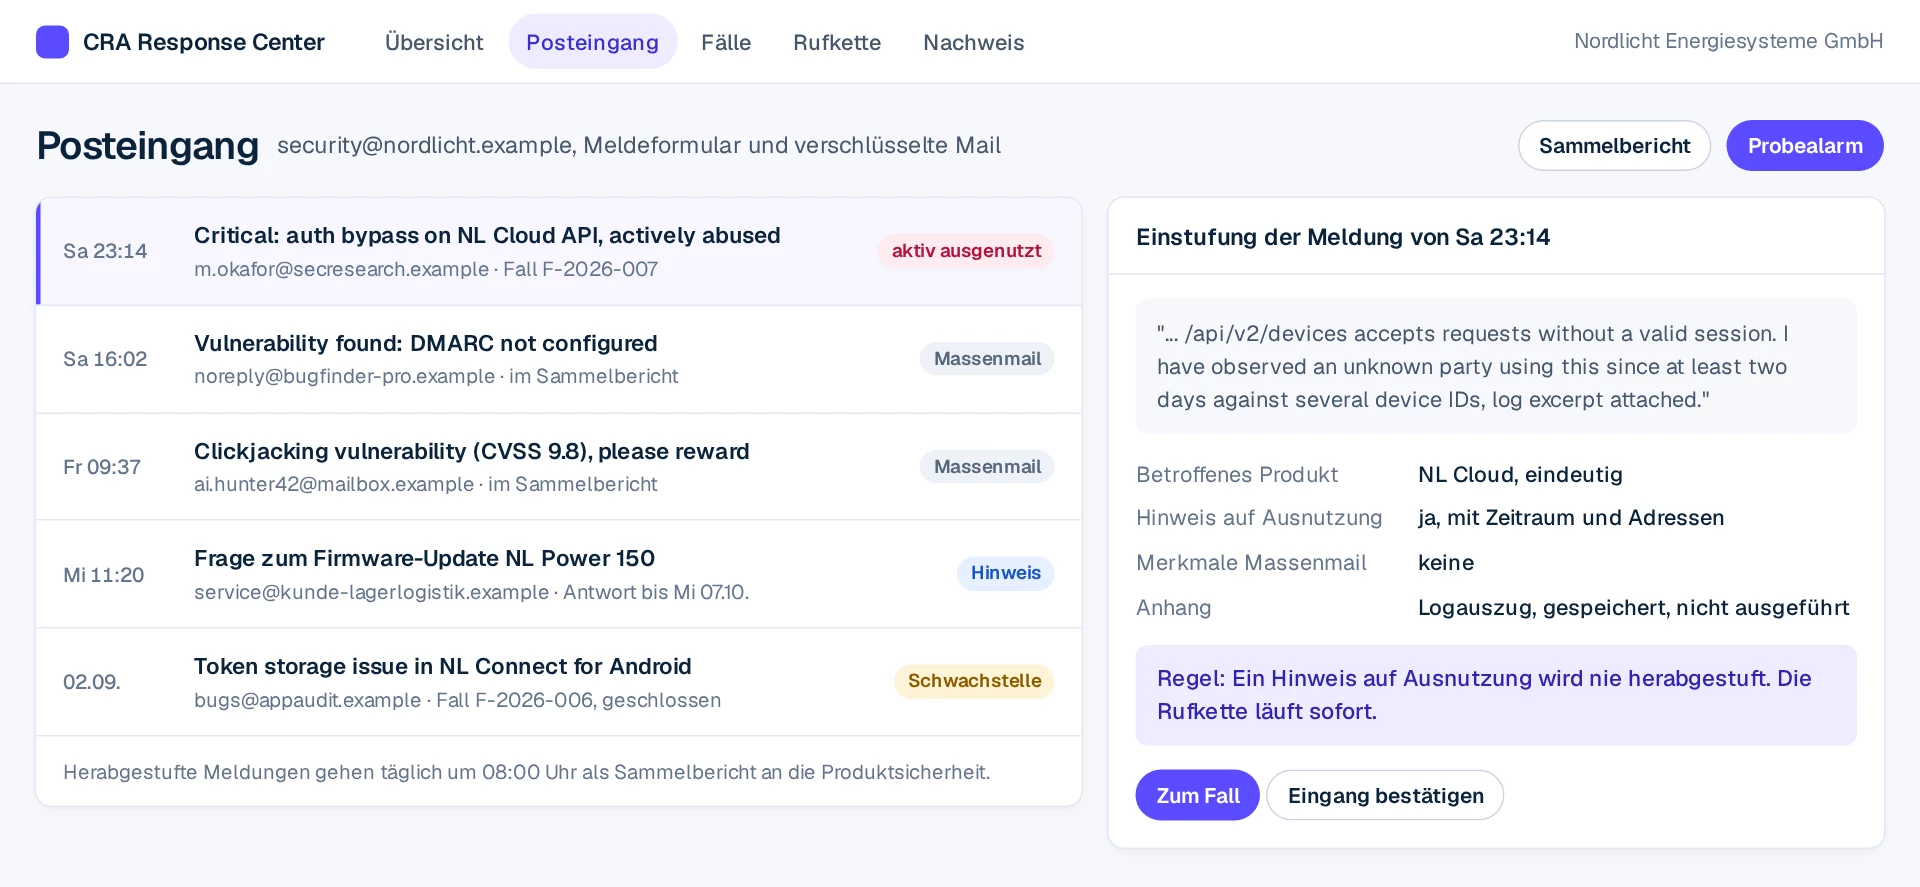Screen dimensions: 1920x887
Task: Click the Anhang value about Logauszug
Action: click(x=1634, y=608)
